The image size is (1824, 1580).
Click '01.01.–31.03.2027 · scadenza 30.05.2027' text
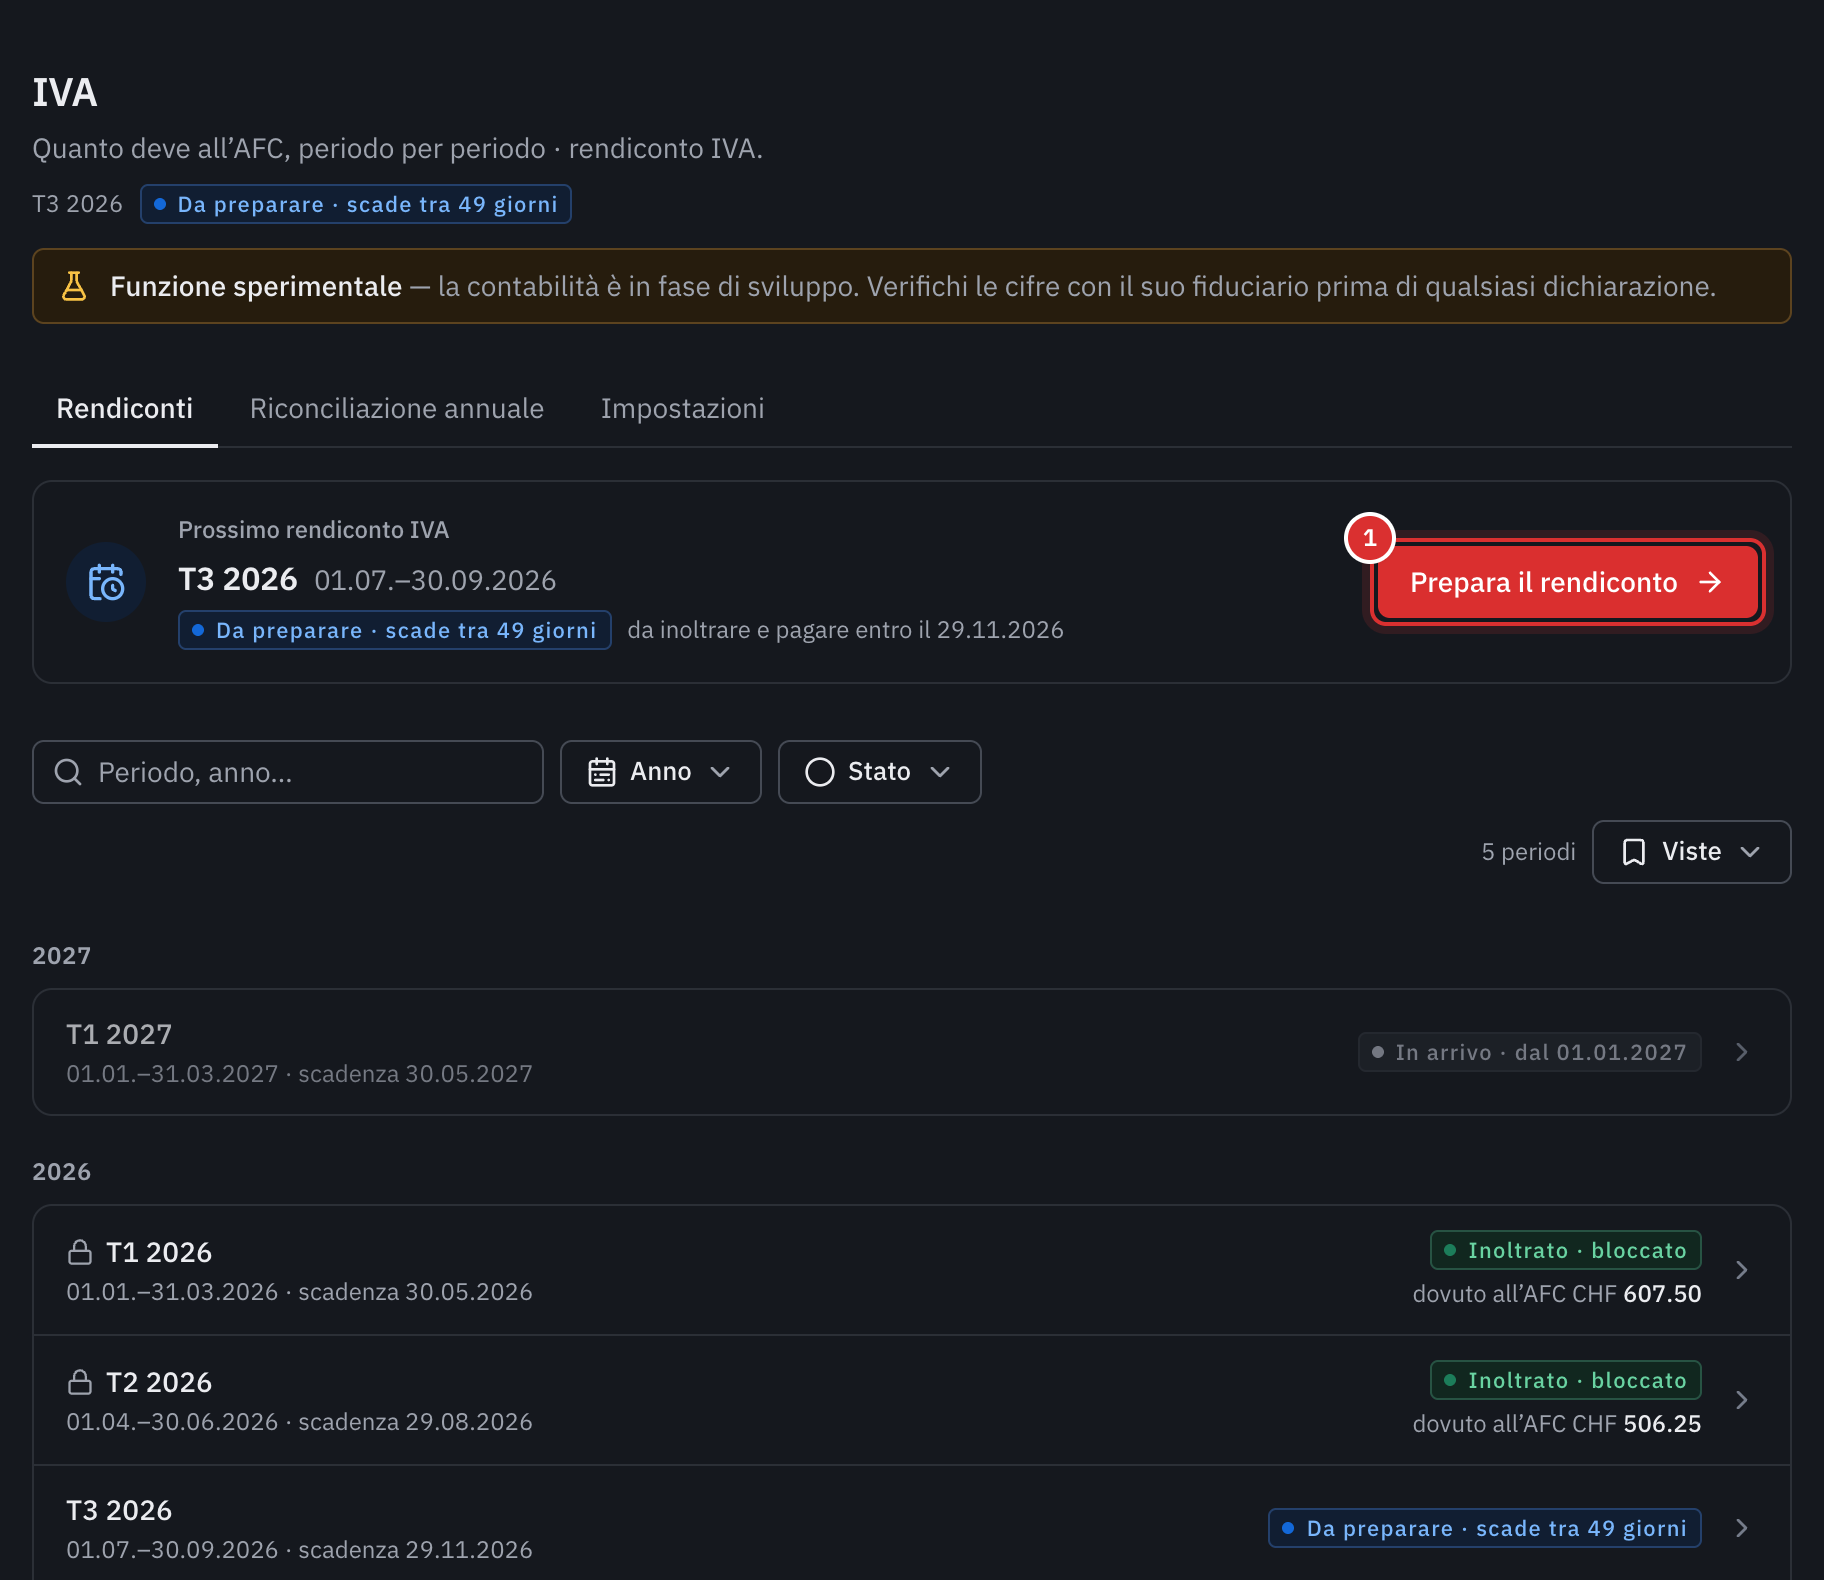pos(299,1074)
